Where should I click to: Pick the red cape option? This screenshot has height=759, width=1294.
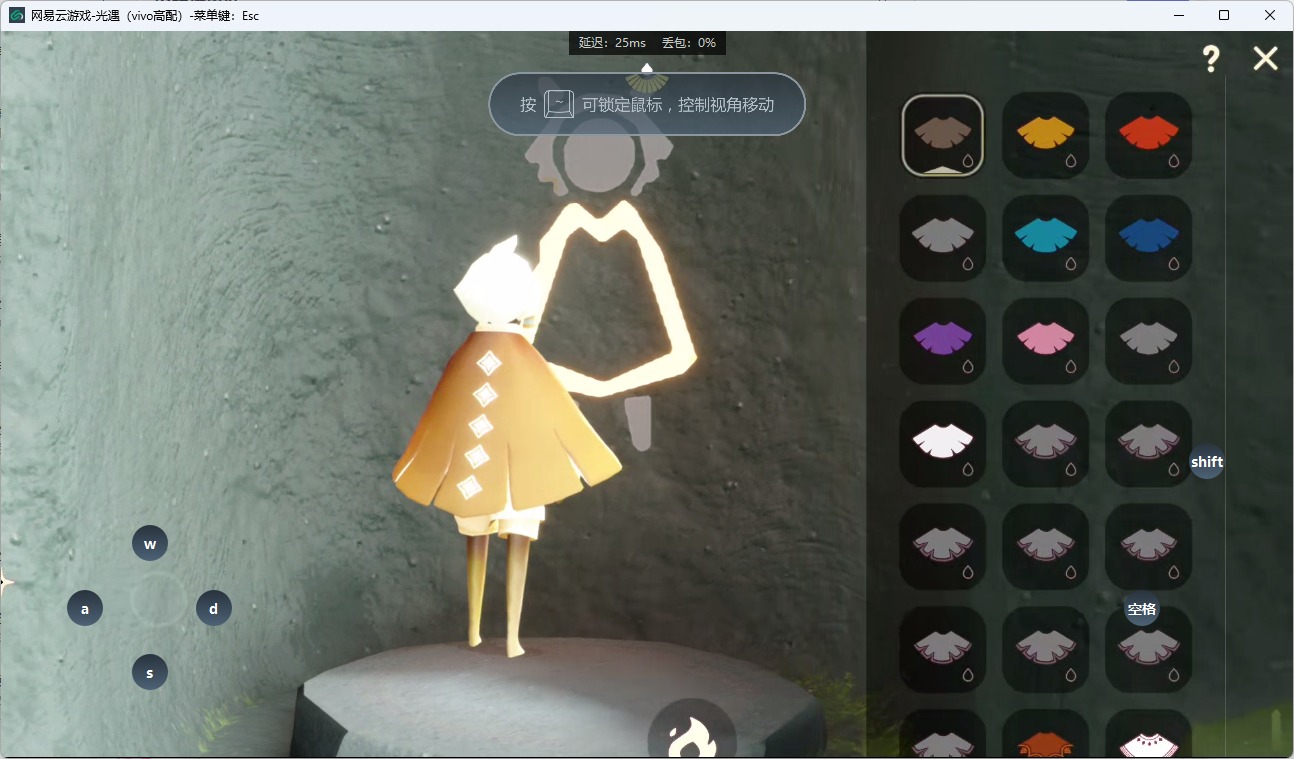click(1148, 135)
